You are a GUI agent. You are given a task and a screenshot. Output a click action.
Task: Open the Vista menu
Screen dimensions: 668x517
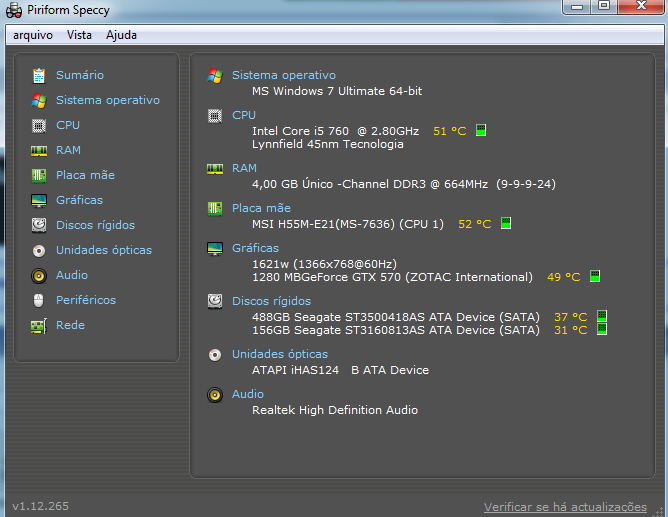[79, 35]
